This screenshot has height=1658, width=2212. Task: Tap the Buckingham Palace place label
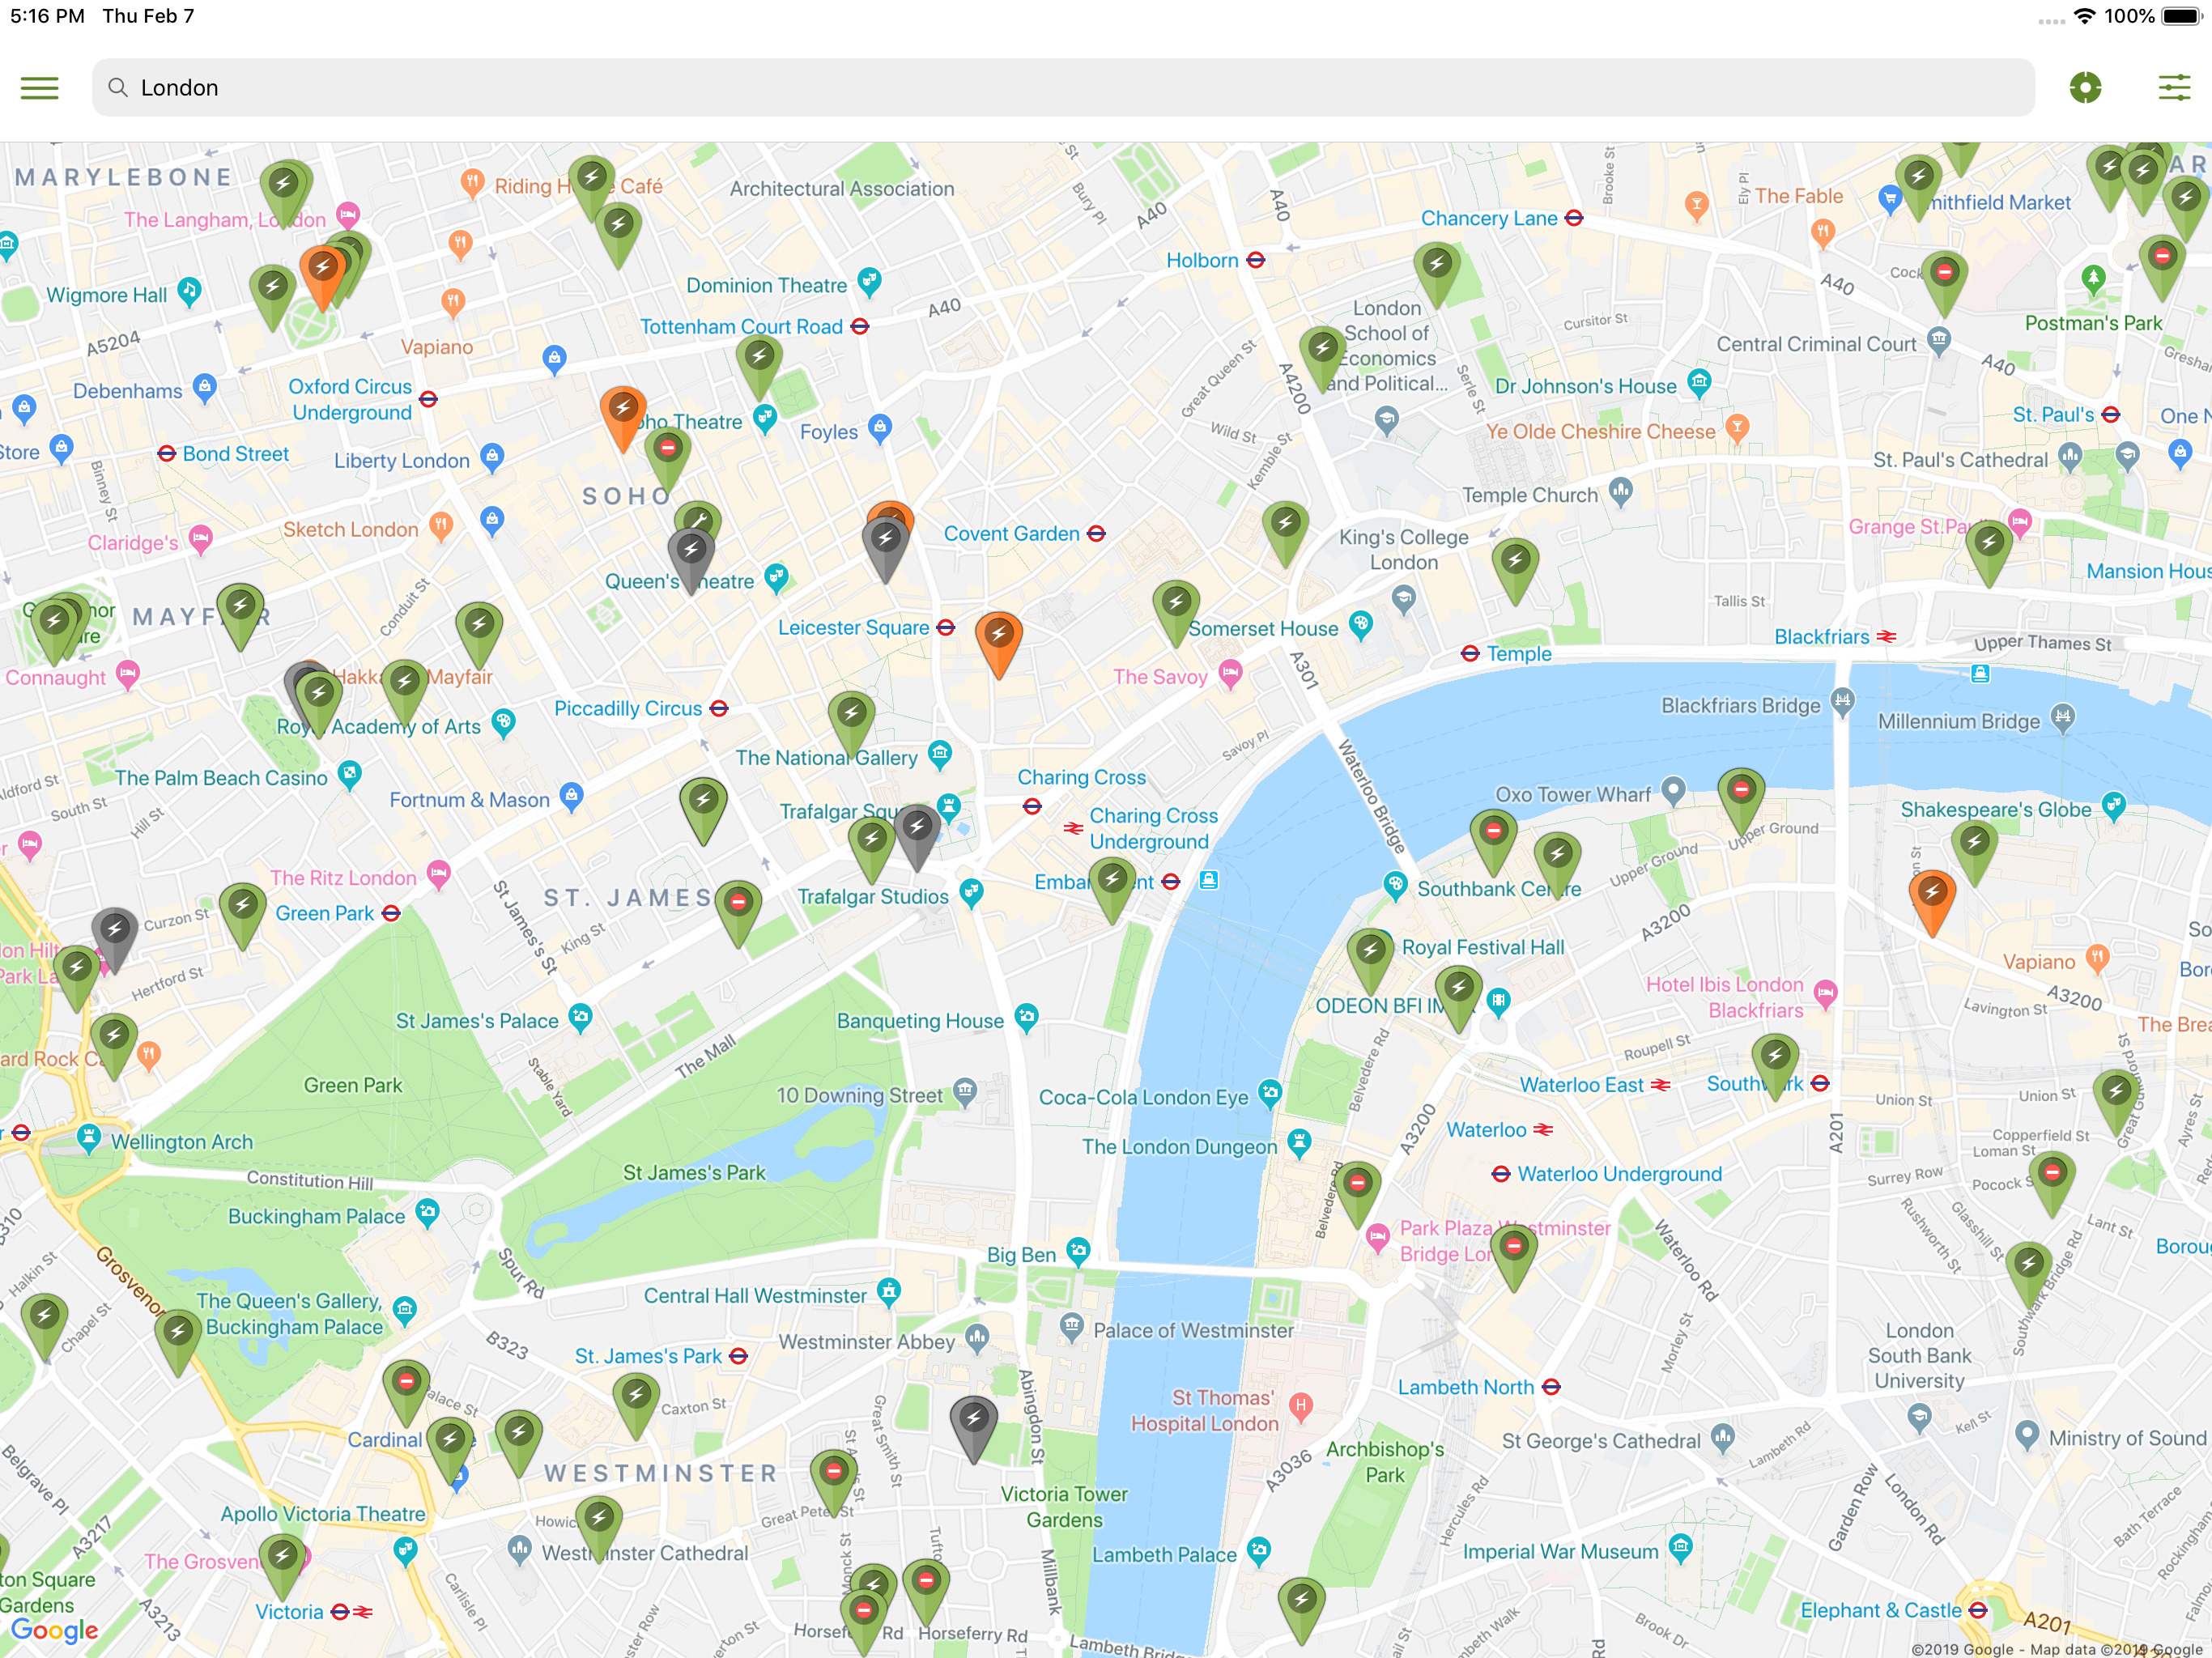316,1216
